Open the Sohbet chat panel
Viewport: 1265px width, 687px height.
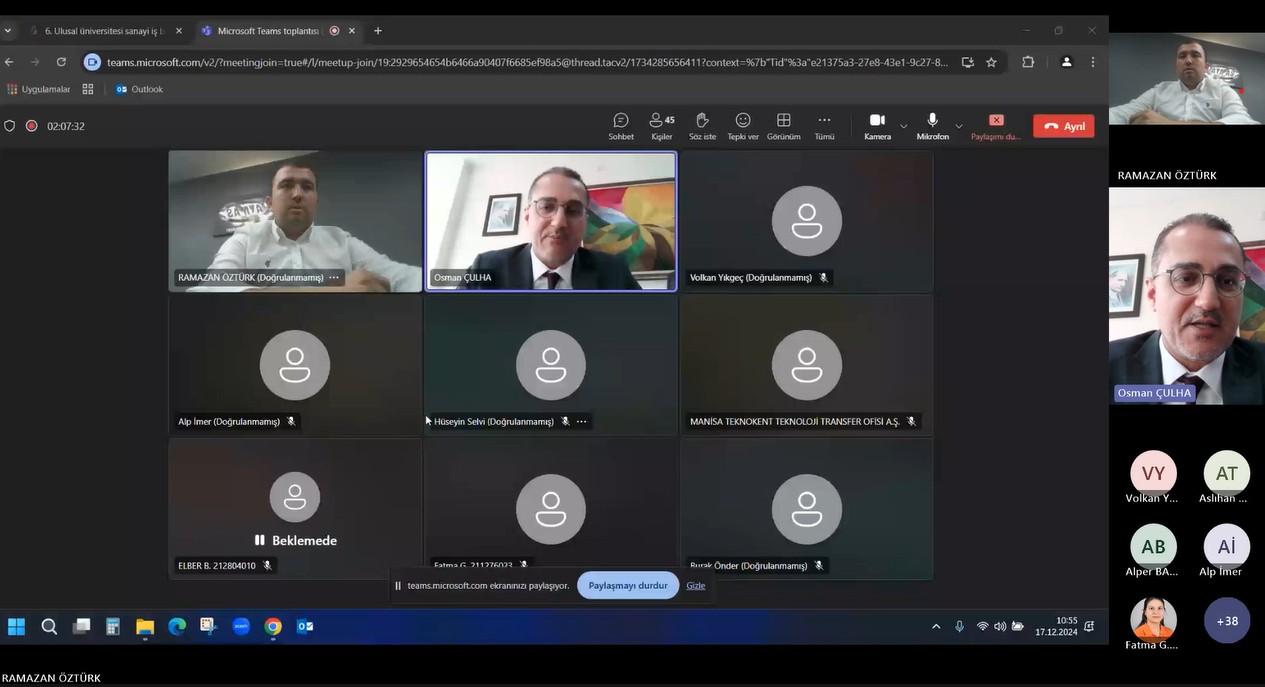click(x=620, y=126)
